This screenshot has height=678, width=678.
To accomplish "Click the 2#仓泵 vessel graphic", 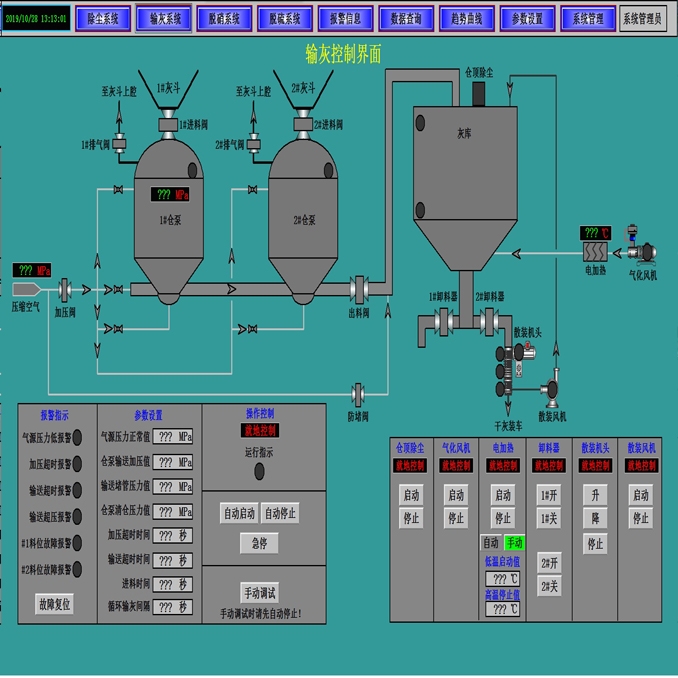I will point(303,222).
